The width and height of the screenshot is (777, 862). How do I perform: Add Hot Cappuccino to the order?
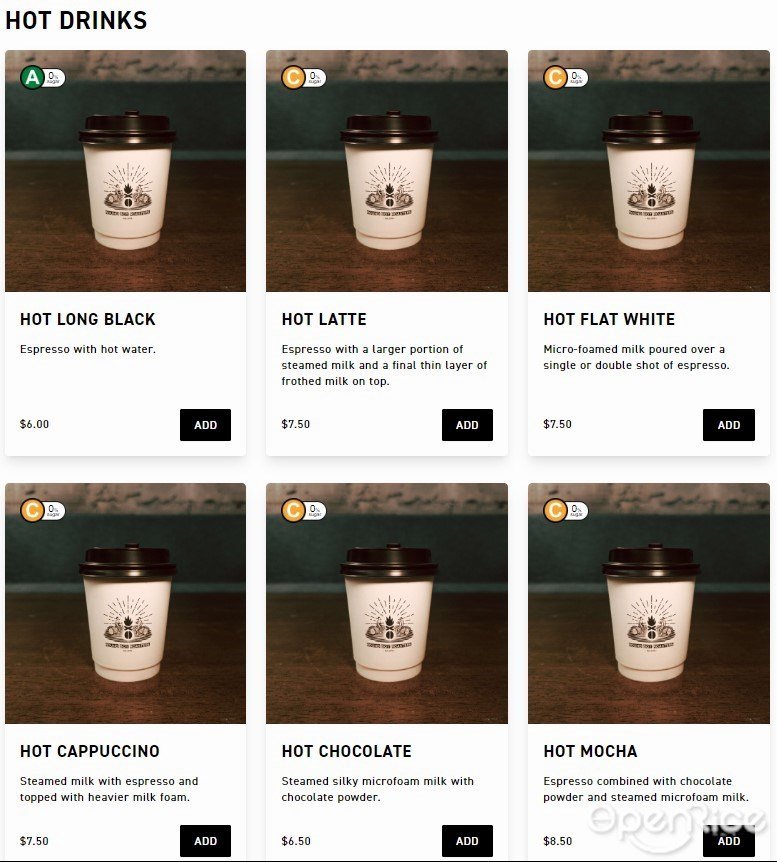point(205,841)
